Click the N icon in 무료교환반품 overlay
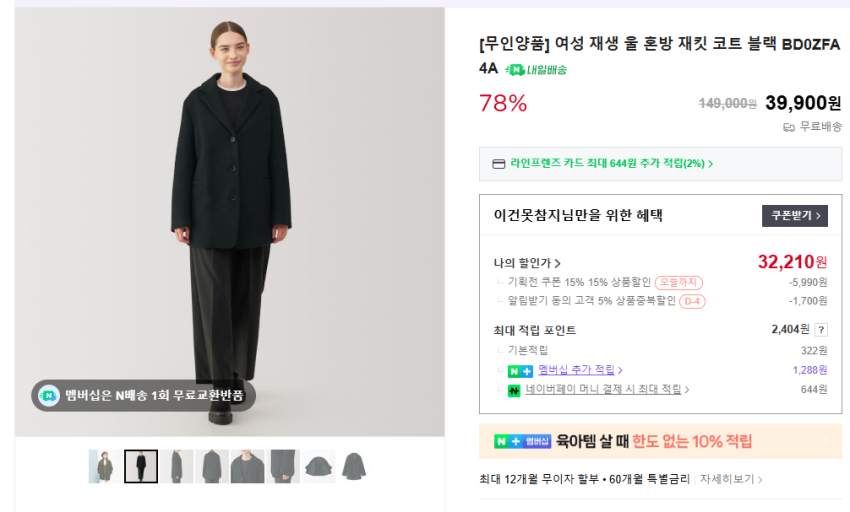The height and width of the screenshot is (512, 850). [x=49, y=395]
